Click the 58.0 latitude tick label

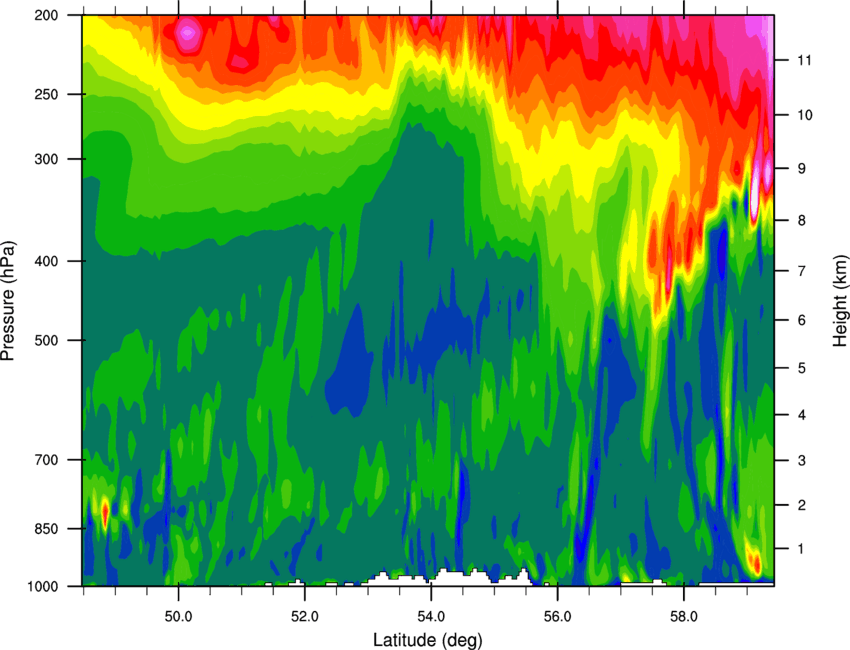(684, 617)
